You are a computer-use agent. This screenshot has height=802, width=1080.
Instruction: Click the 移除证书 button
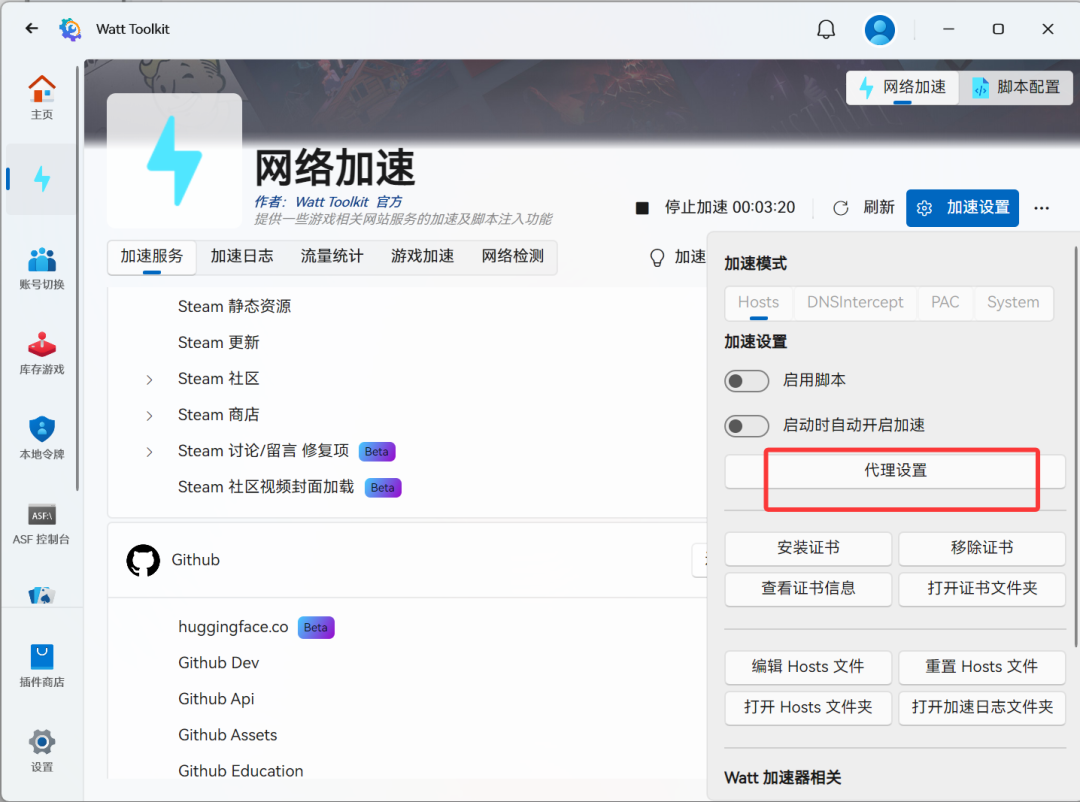click(982, 548)
